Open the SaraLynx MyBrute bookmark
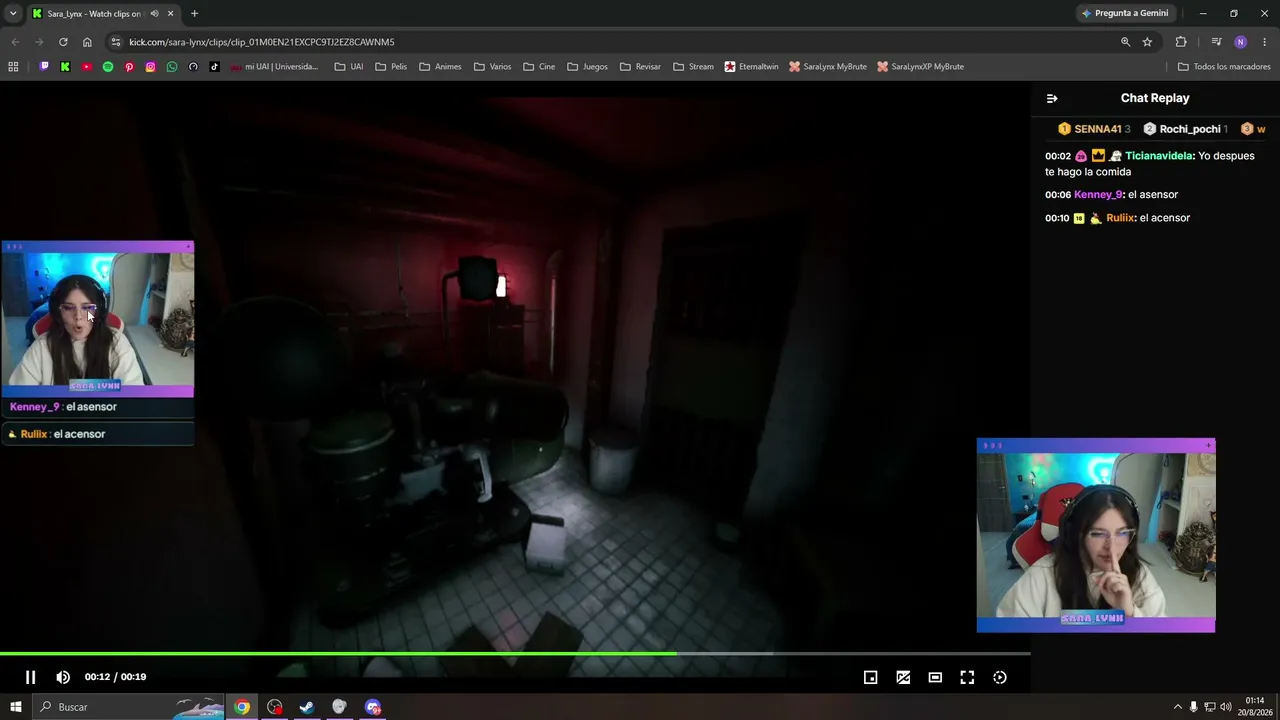 coord(827,67)
